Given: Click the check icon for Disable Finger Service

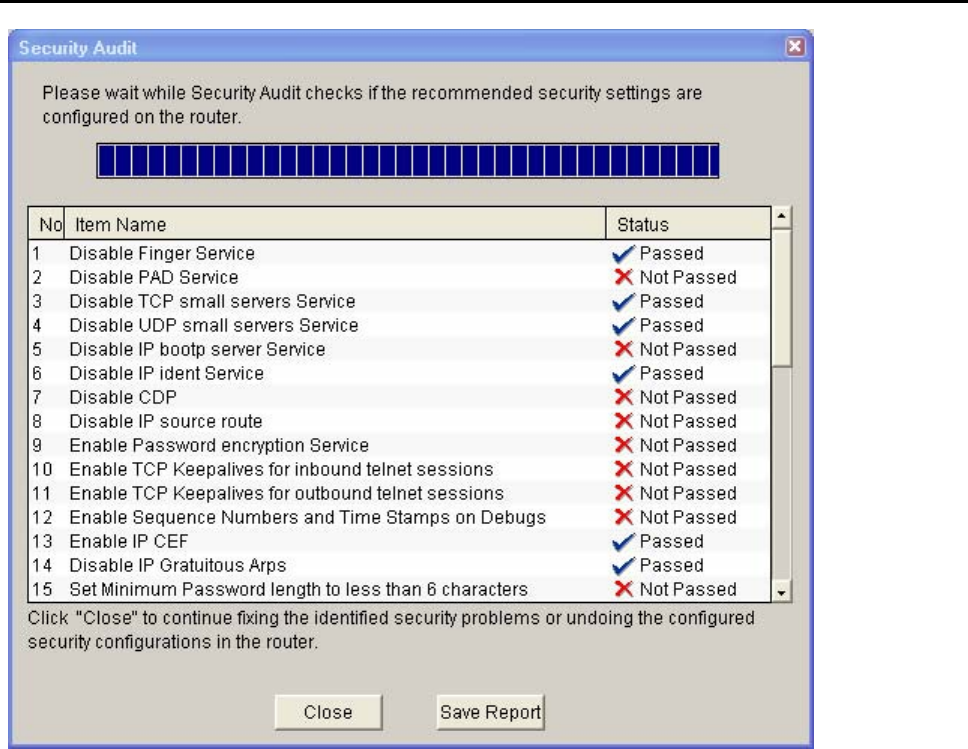Looking at the screenshot, I should point(624,253).
